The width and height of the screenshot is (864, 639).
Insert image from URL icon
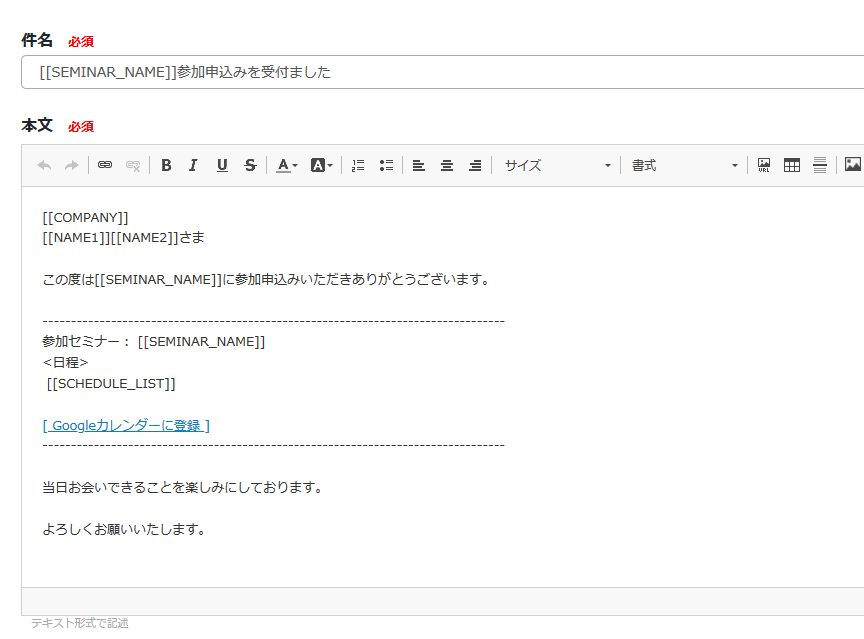[764, 165]
